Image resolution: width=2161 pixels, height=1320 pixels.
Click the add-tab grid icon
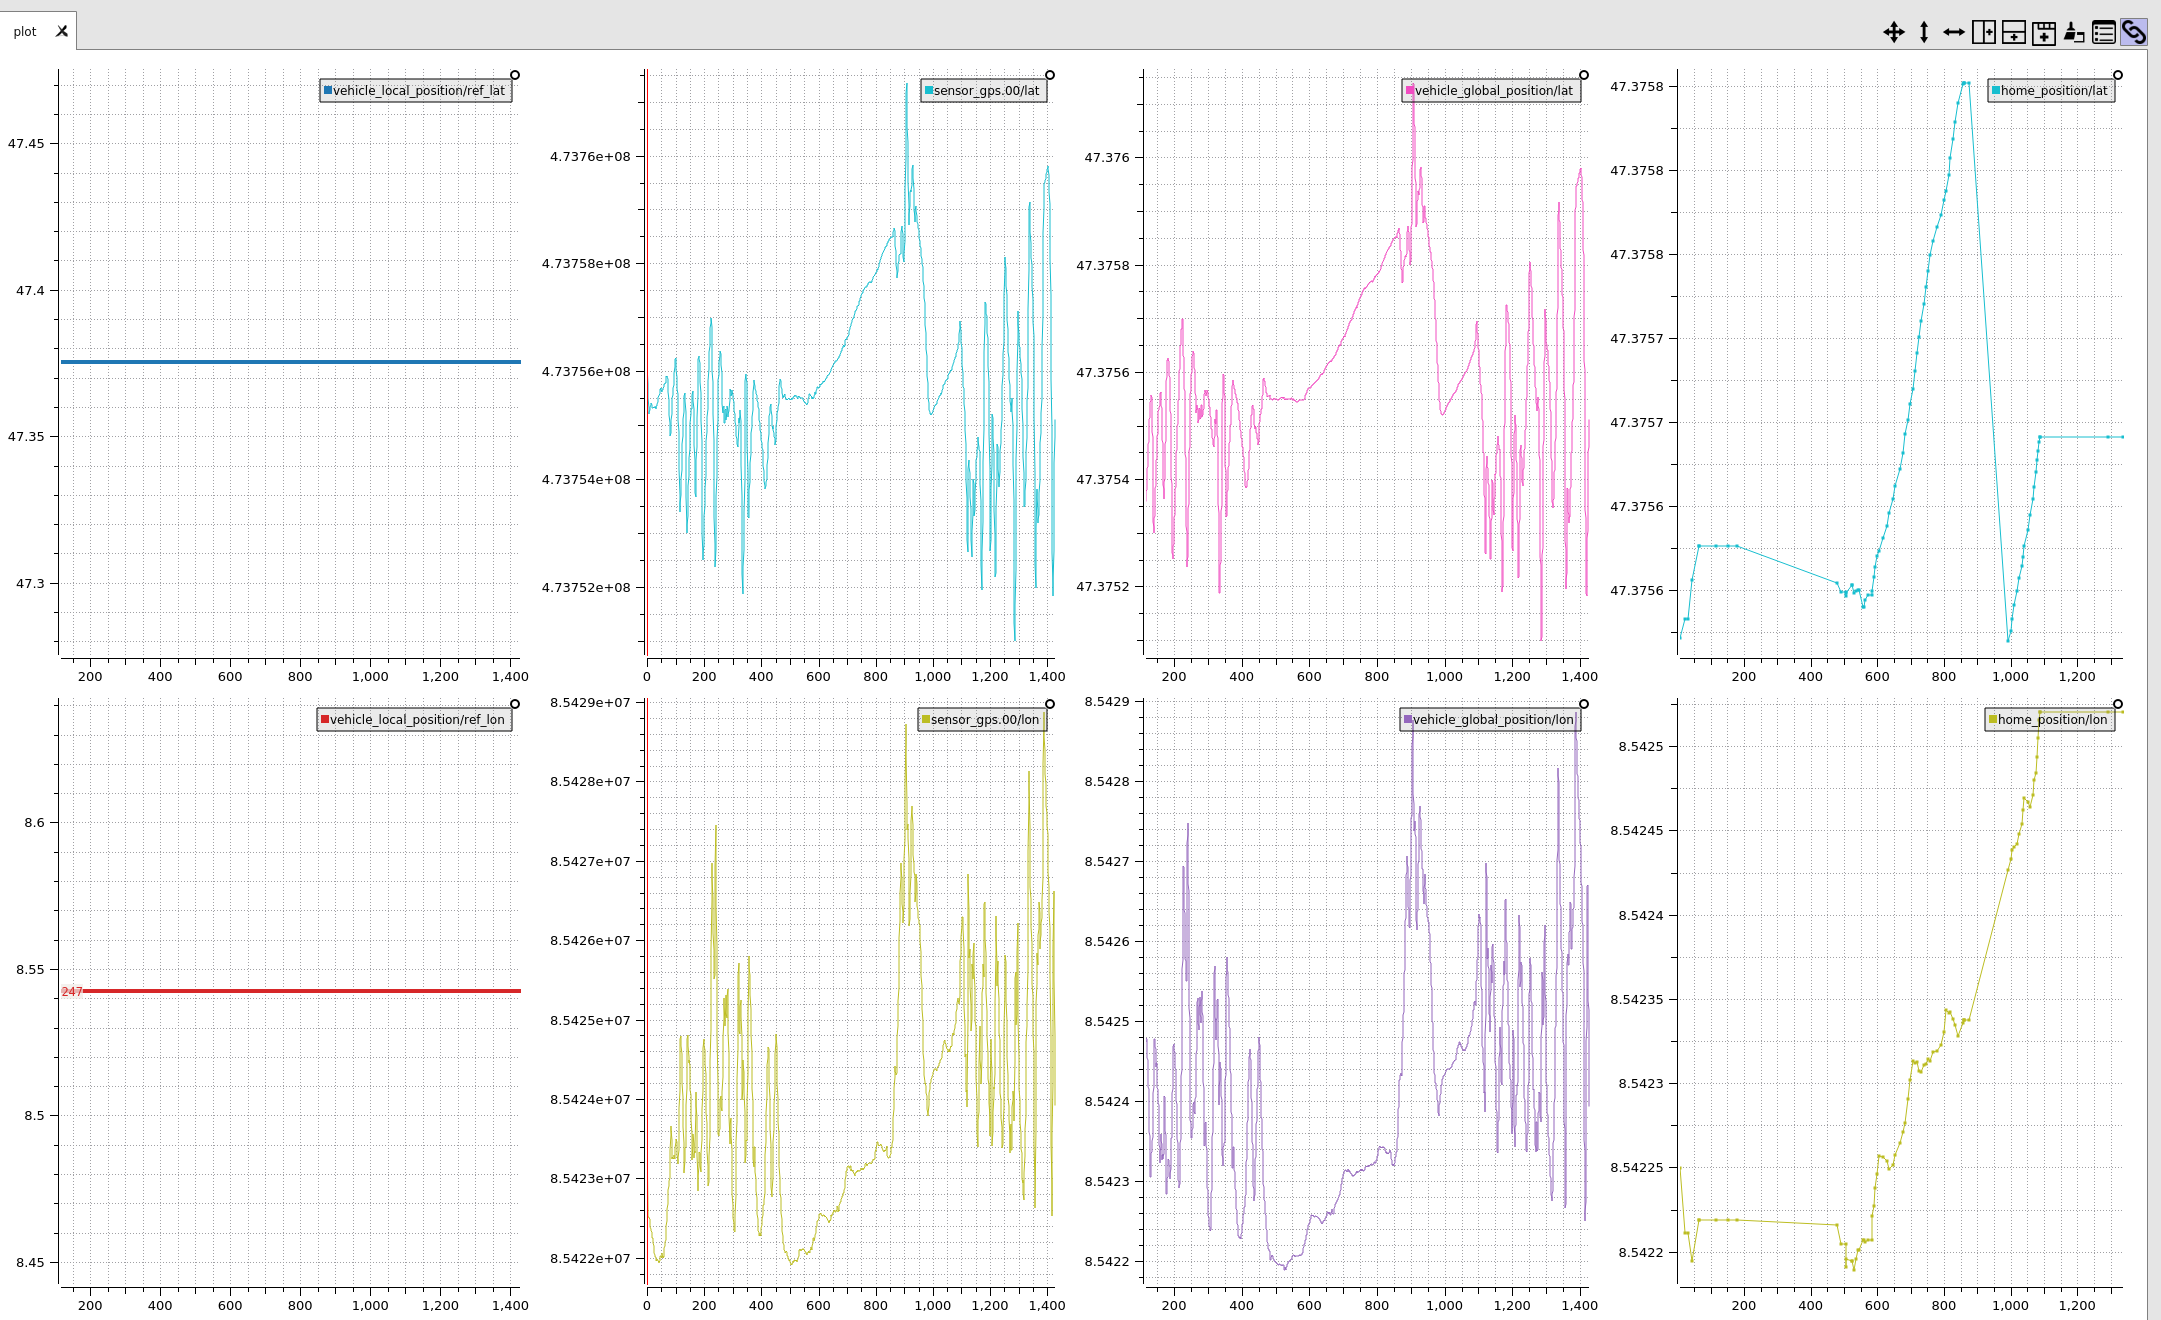[2044, 32]
